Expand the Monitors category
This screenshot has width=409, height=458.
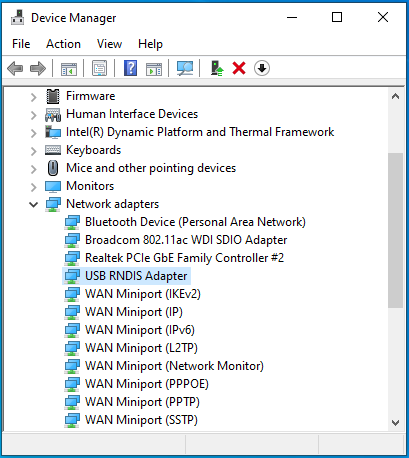pyautogui.click(x=33, y=187)
